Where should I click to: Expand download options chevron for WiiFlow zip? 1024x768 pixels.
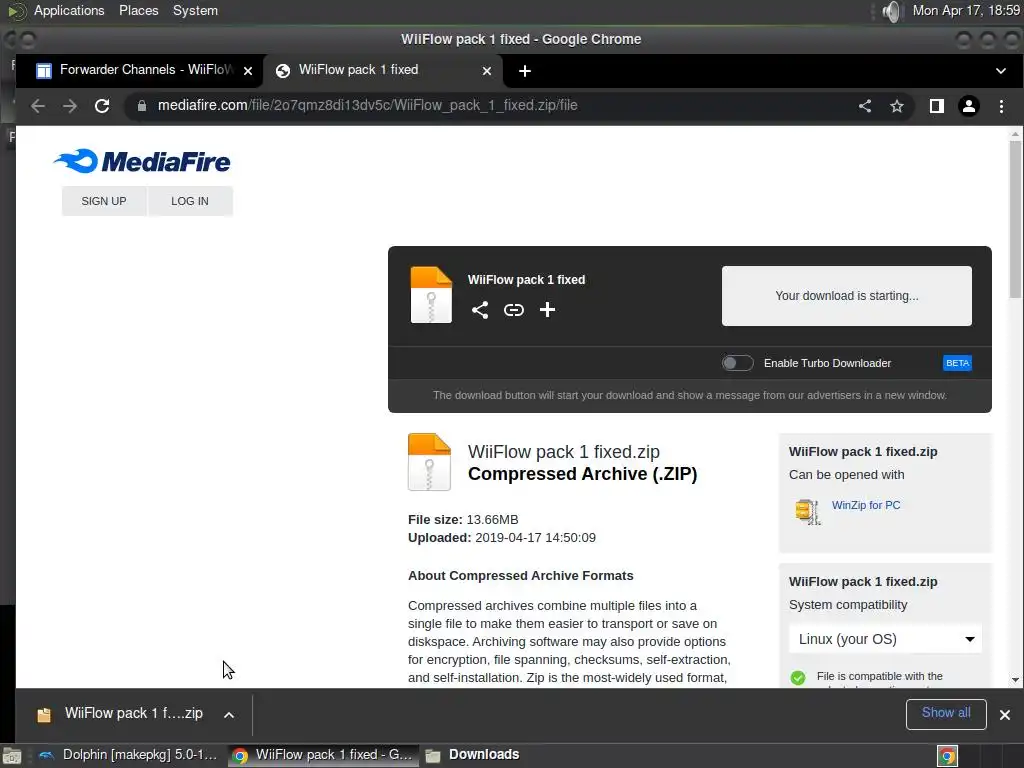click(x=229, y=715)
